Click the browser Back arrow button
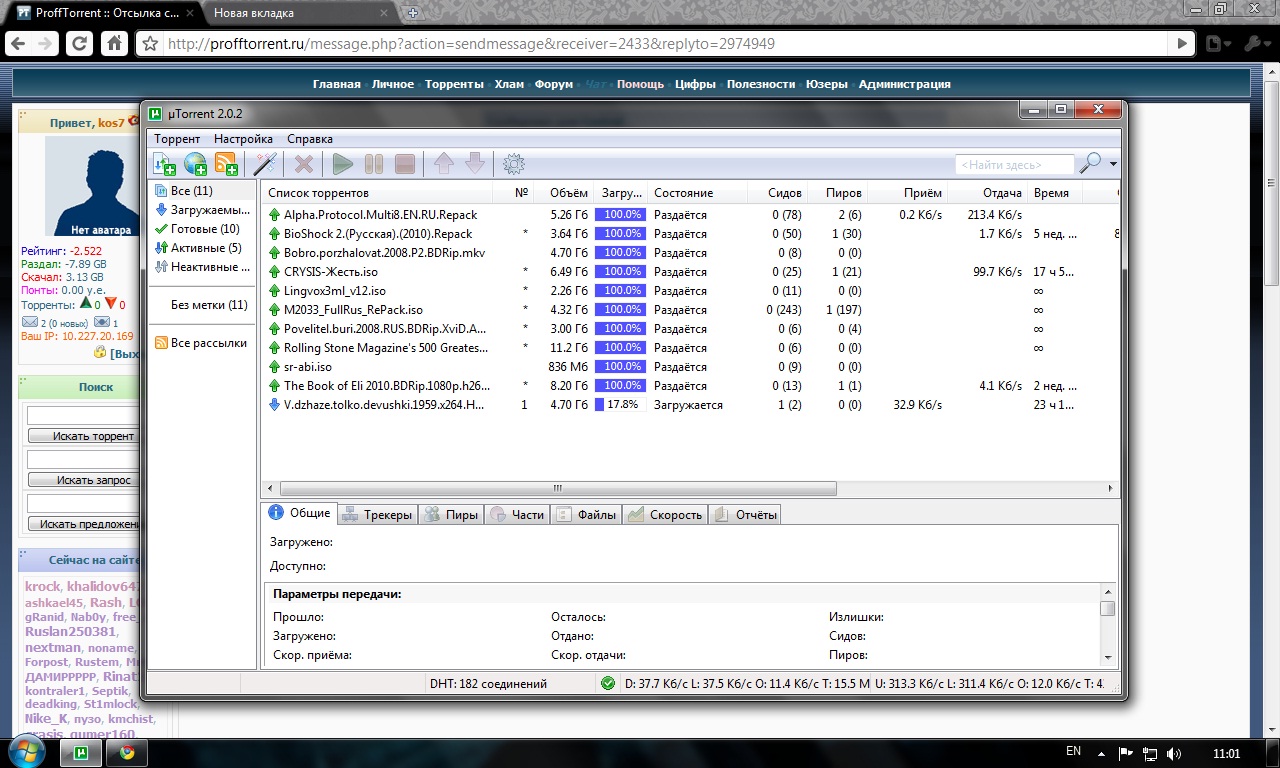The image size is (1280, 768). (x=19, y=44)
